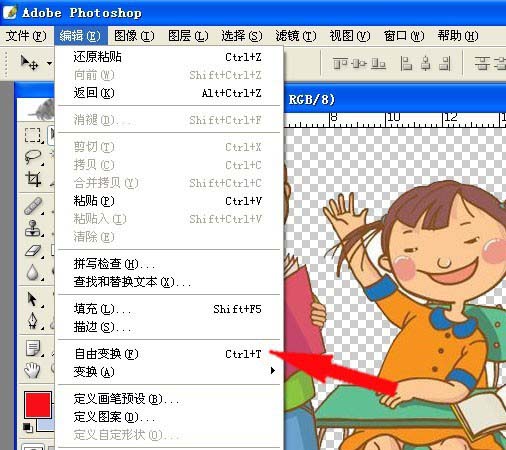Open the 图像(I) menu
506x450 pixels.
(134, 36)
